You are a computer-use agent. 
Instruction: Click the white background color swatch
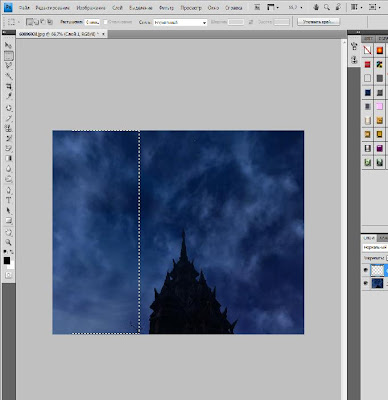(12, 266)
